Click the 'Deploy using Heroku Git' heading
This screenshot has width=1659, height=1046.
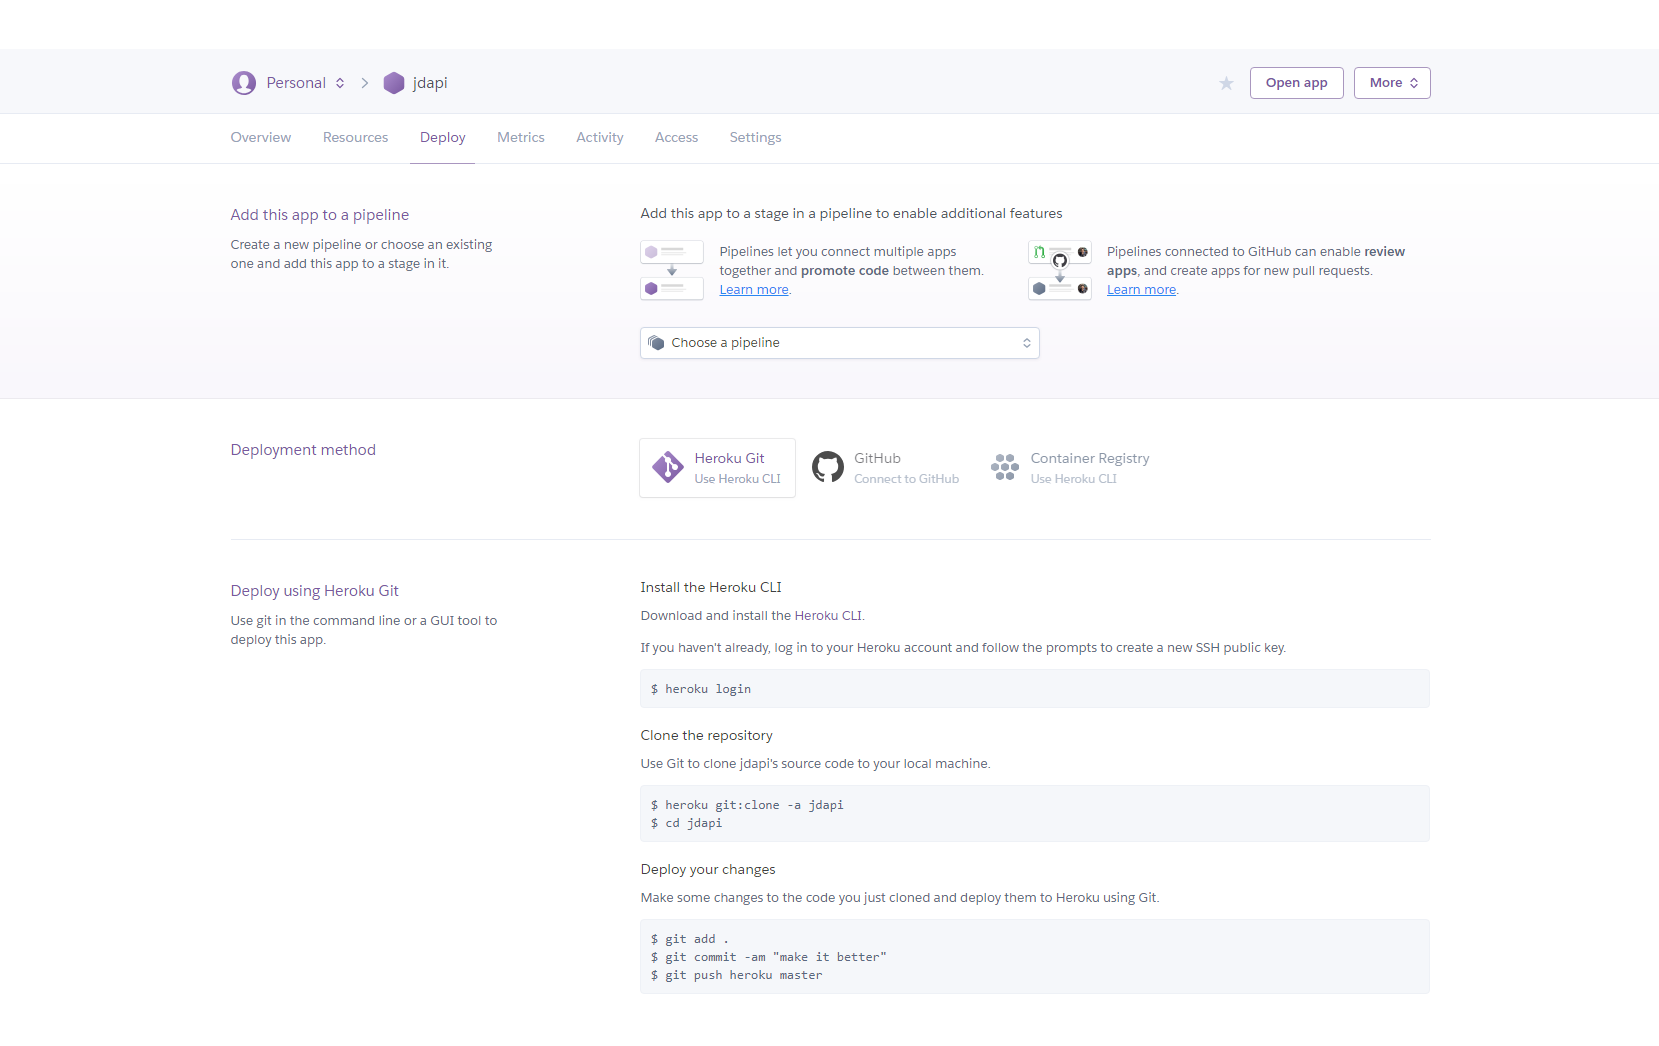point(315,591)
